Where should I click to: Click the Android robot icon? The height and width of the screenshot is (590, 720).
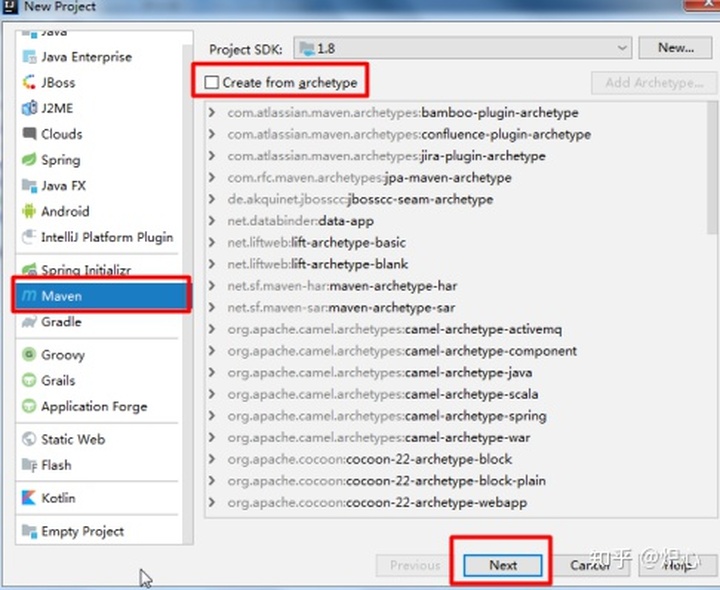[x=29, y=211]
